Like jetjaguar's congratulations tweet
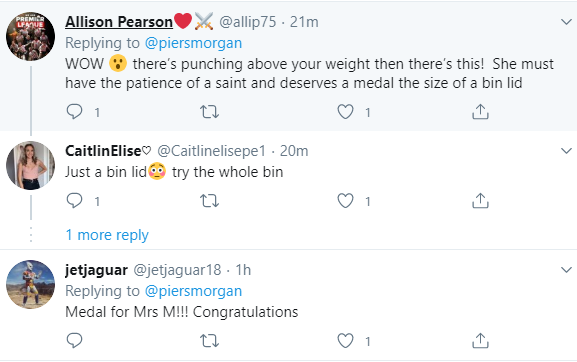The height and width of the screenshot is (362, 577). pos(346,341)
